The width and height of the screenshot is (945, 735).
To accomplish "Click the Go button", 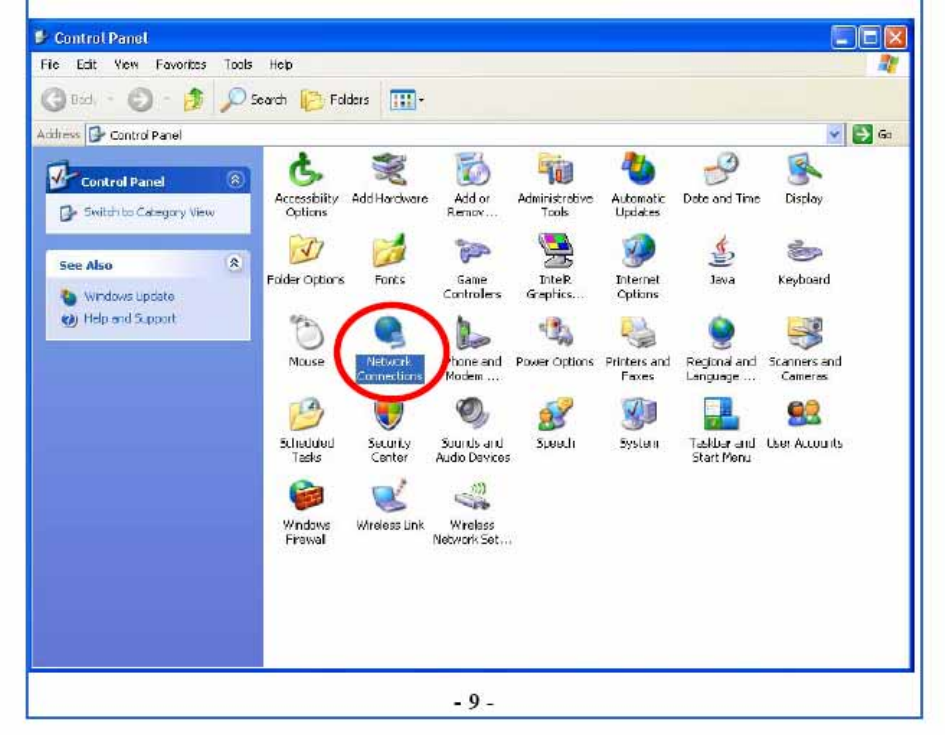I will click(872, 134).
